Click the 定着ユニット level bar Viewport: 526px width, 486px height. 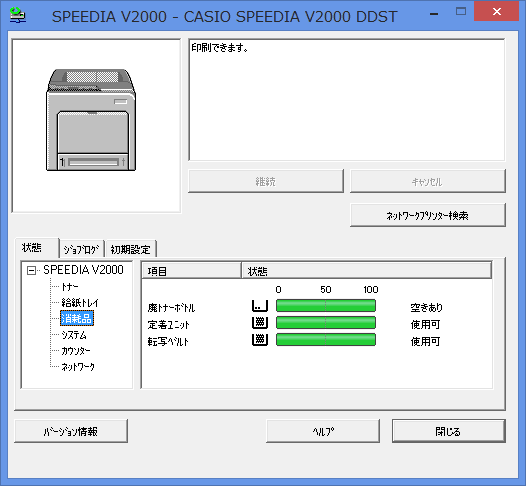(326, 323)
